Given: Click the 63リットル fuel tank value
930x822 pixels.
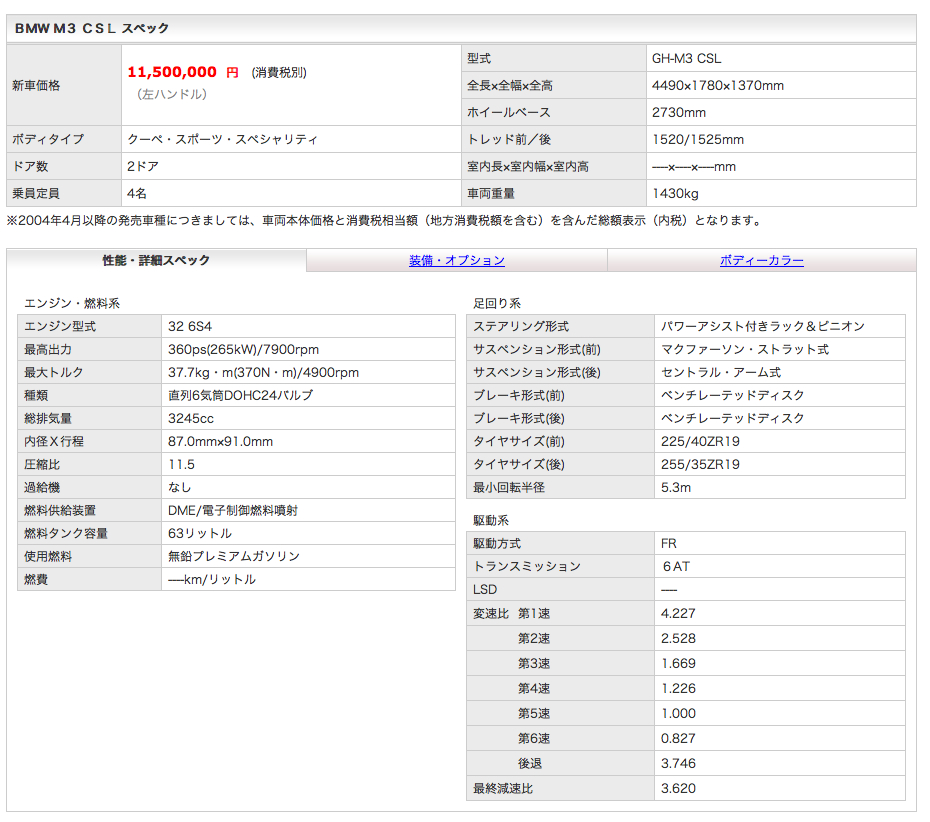Looking at the screenshot, I should click(200, 533).
